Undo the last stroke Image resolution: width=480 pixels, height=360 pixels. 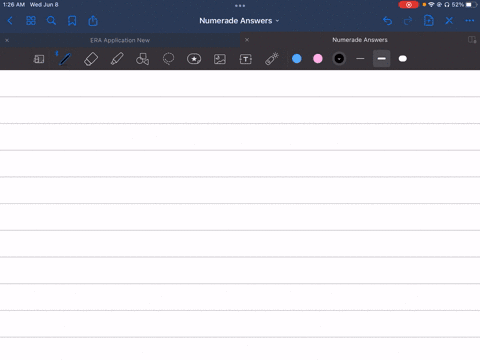click(x=387, y=21)
